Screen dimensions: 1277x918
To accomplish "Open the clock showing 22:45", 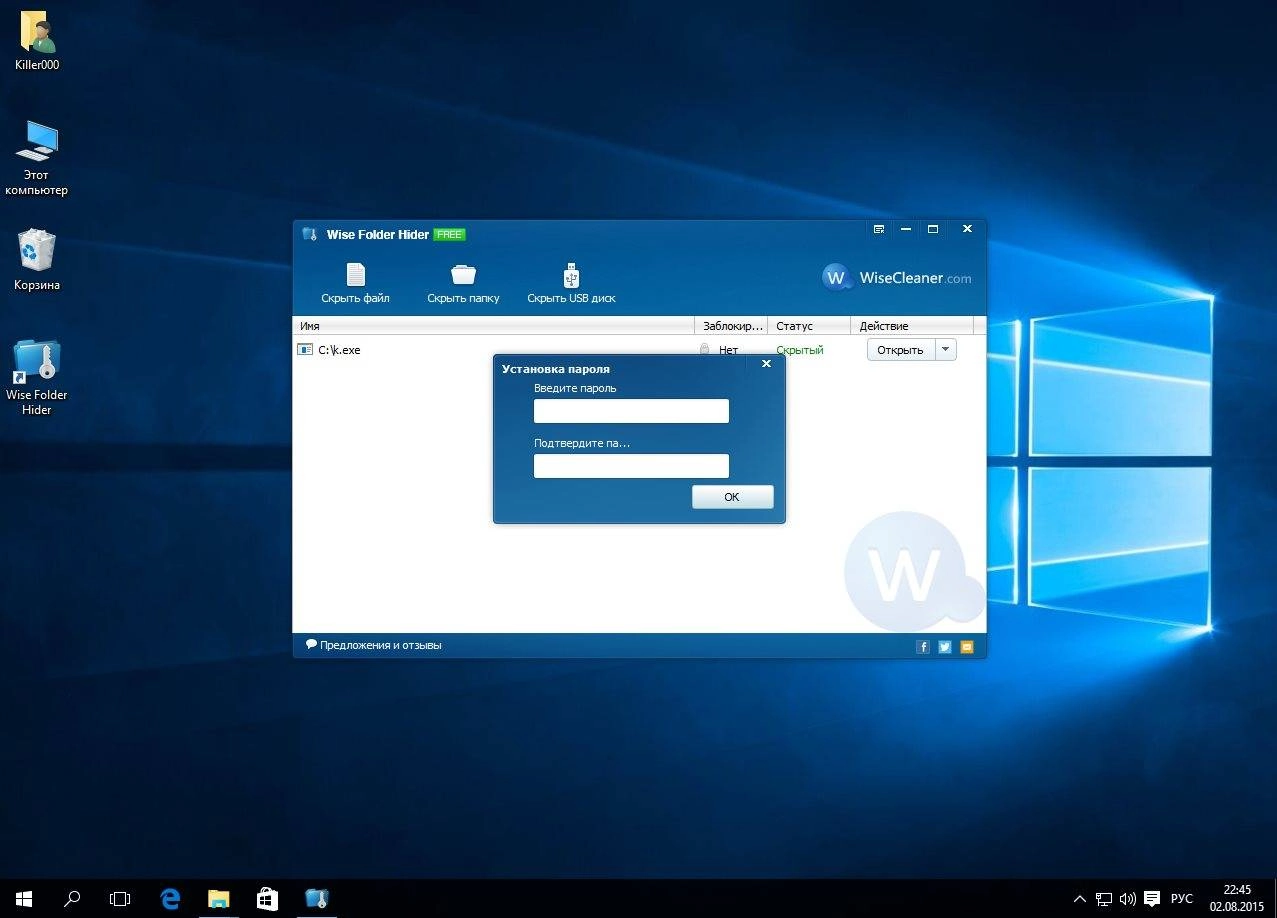I will [x=1237, y=898].
